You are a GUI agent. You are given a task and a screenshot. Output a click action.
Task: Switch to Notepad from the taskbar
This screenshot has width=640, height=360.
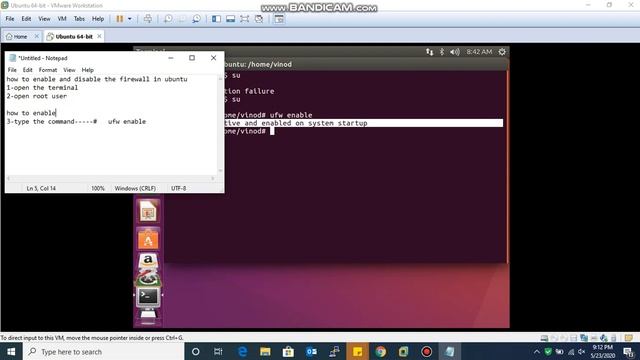449,351
